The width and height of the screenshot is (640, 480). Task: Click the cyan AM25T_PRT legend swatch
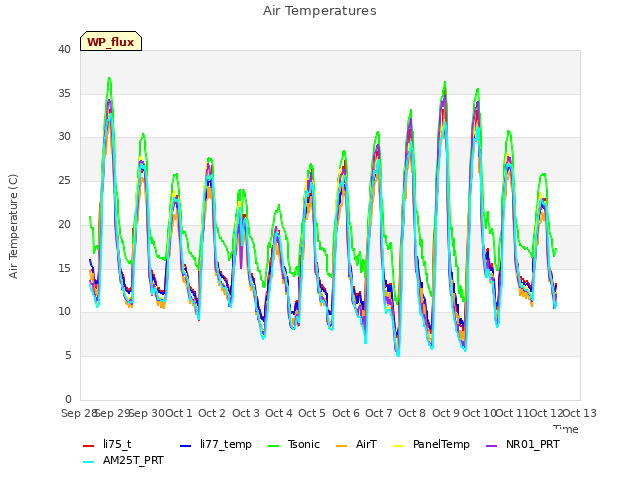click(x=89, y=462)
